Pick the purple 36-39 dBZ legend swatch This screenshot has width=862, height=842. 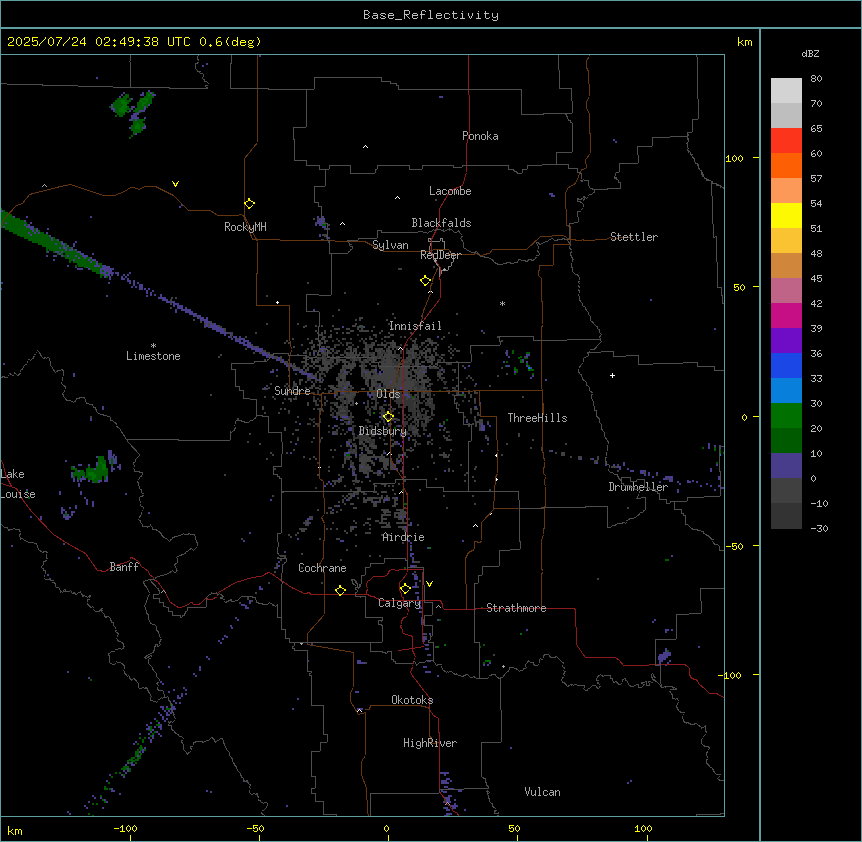pyautogui.click(x=786, y=341)
